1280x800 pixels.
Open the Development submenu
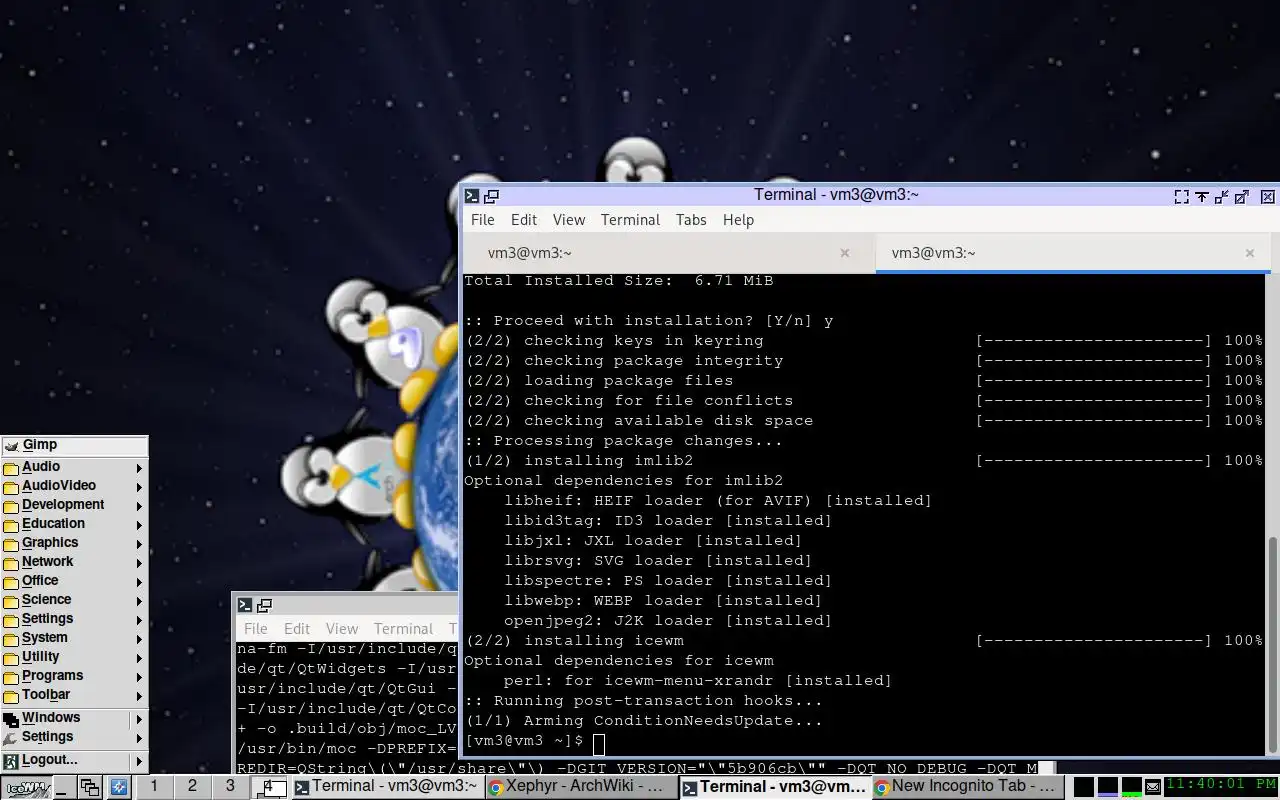75,505
